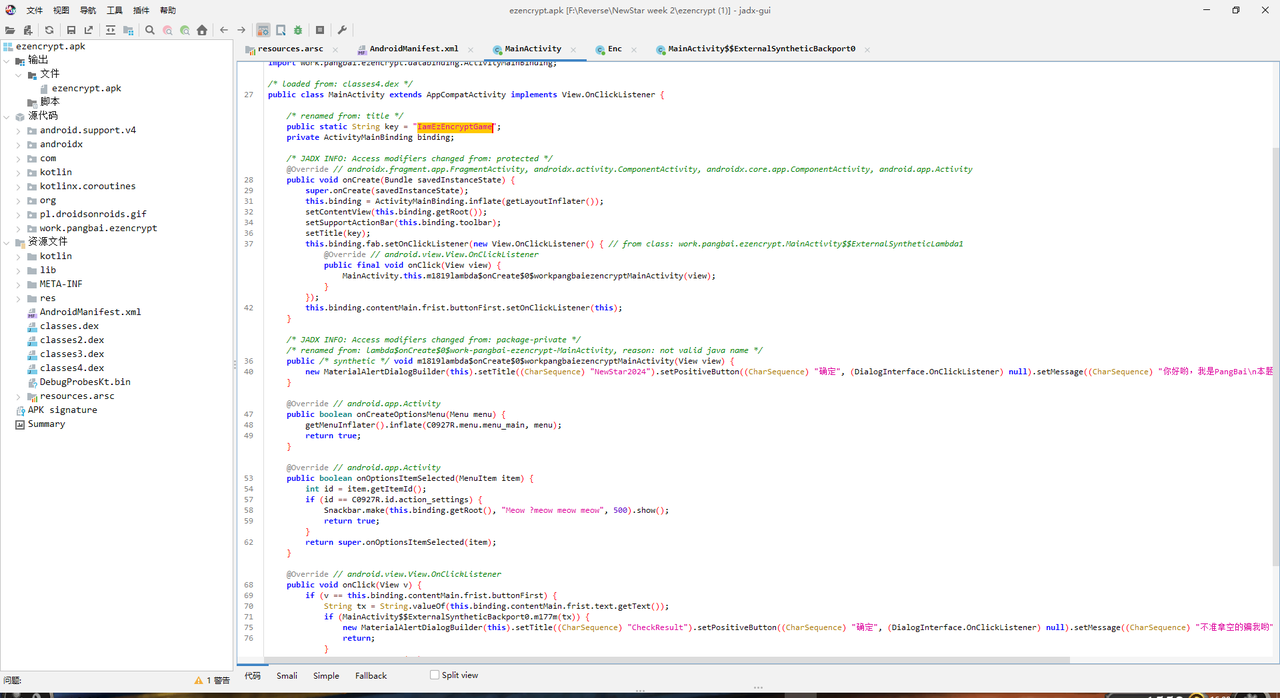Expand the android.support.v4 package
Image resolution: width=1280 pixels, height=698 pixels.
[19, 130]
